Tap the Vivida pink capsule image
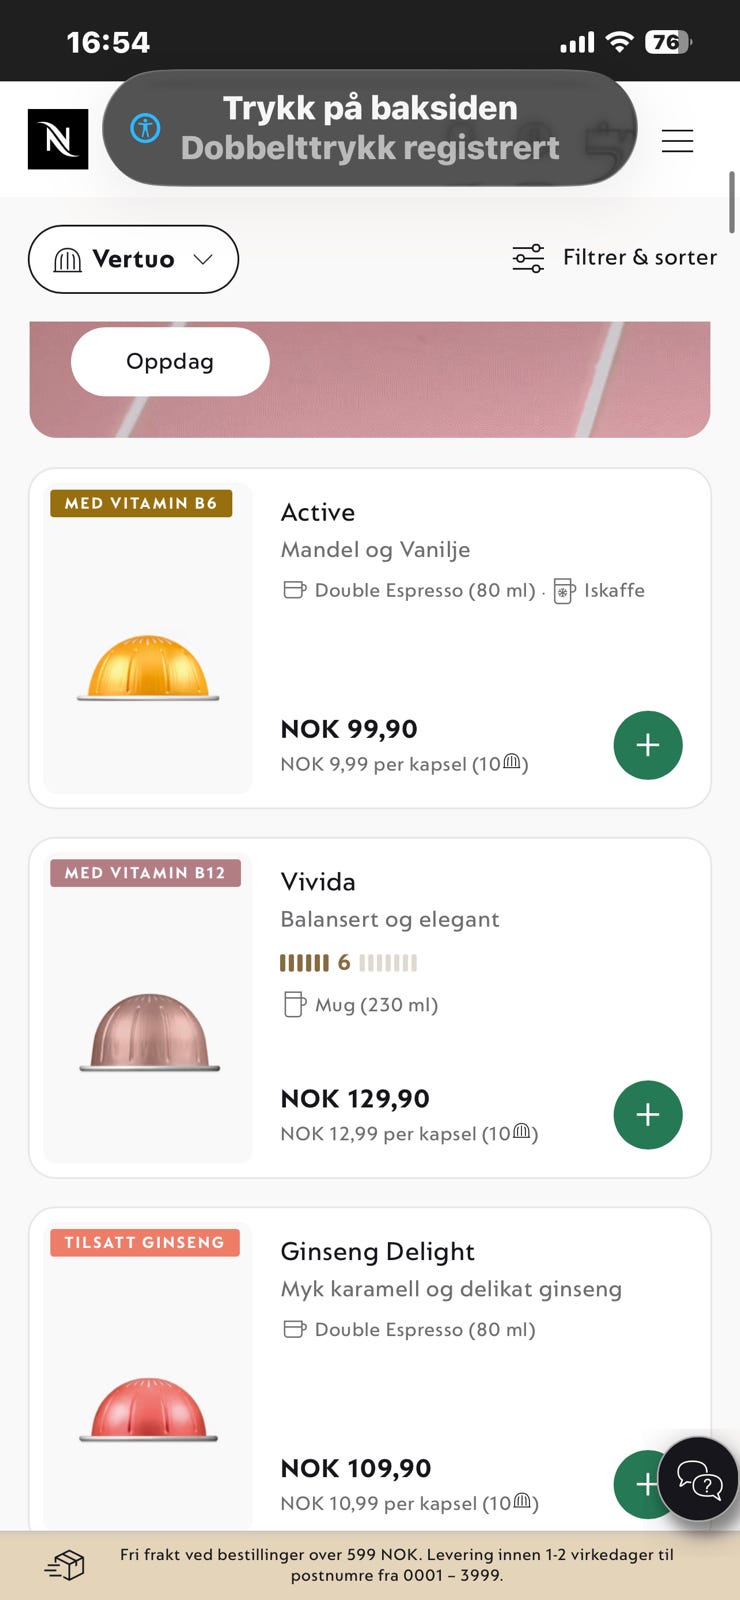The image size is (740, 1600). (x=149, y=1032)
